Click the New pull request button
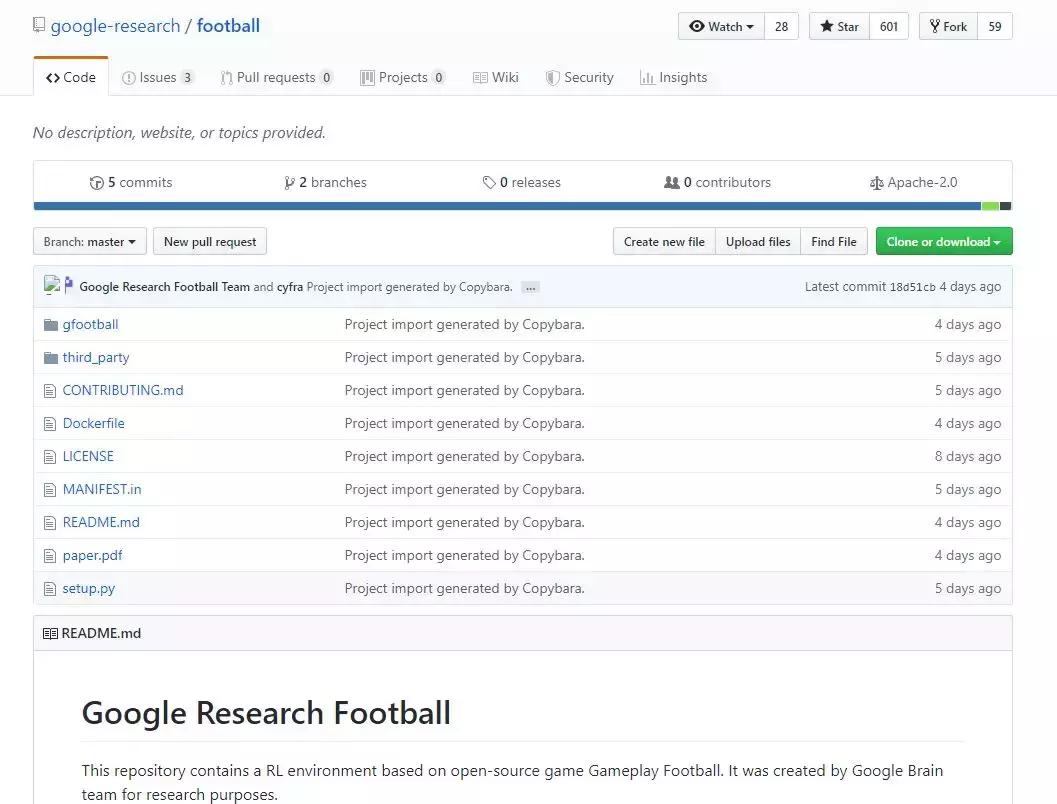 (x=209, y=241)
